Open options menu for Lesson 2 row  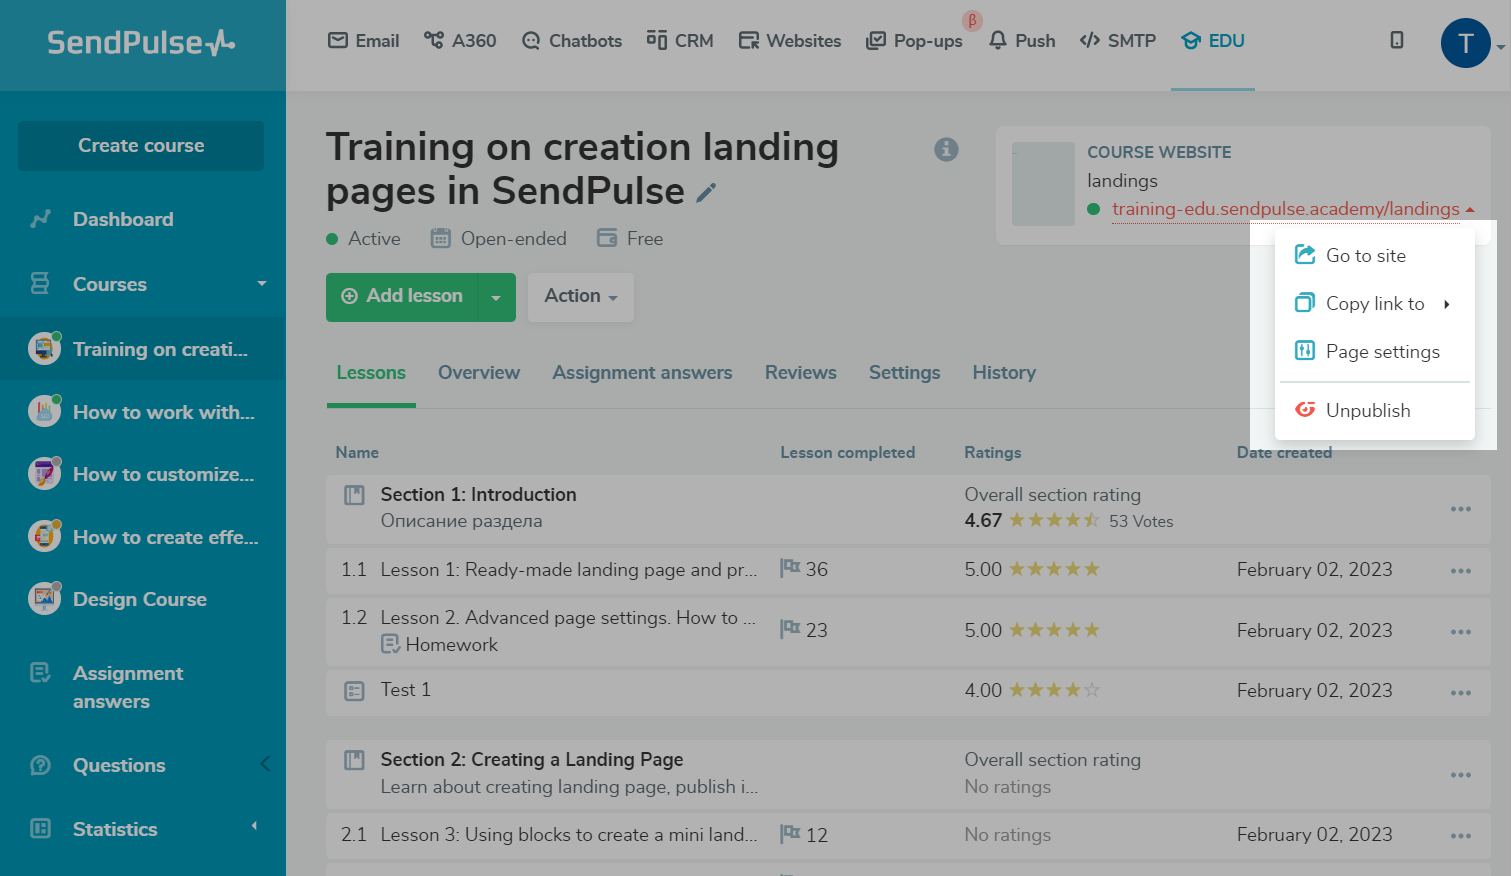pos(1461,632)
